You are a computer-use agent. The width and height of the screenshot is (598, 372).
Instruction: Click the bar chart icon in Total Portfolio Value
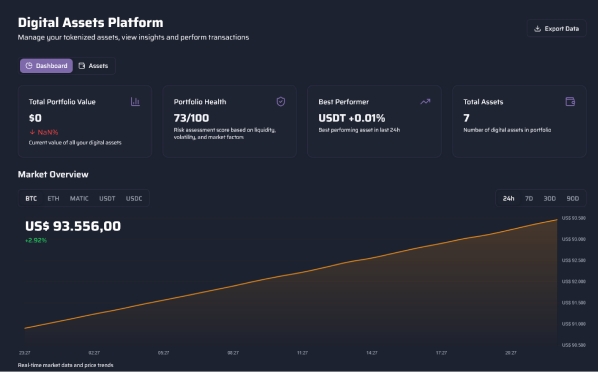[x=135, y=101]
